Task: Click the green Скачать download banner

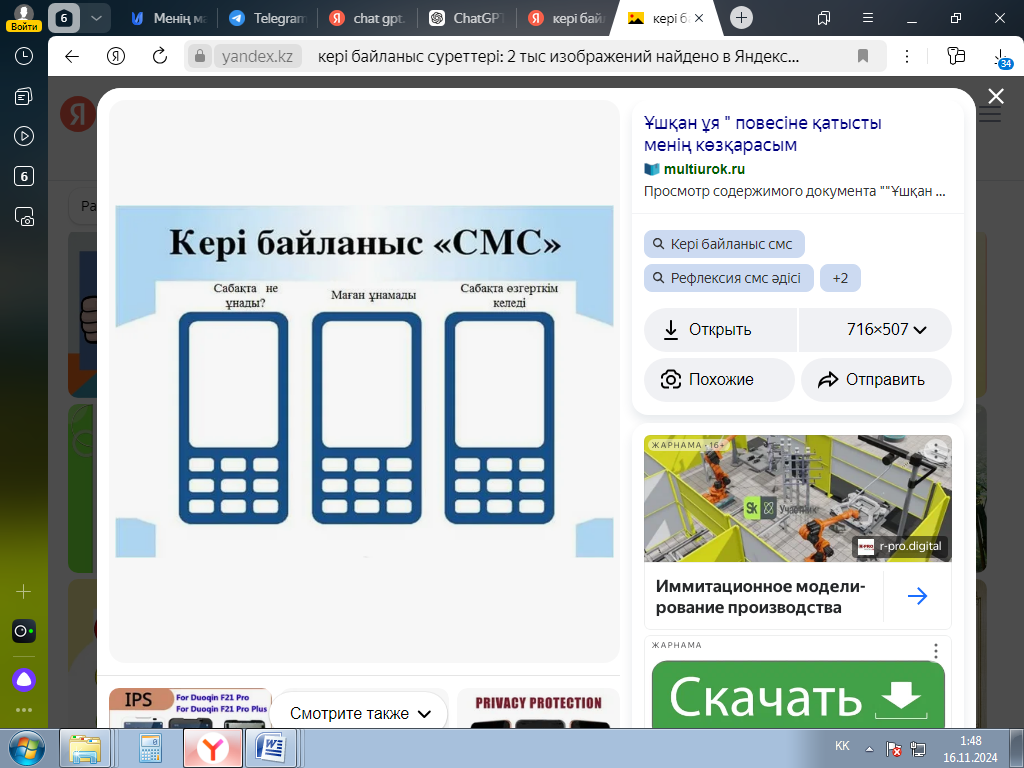Action: [798, 696]
